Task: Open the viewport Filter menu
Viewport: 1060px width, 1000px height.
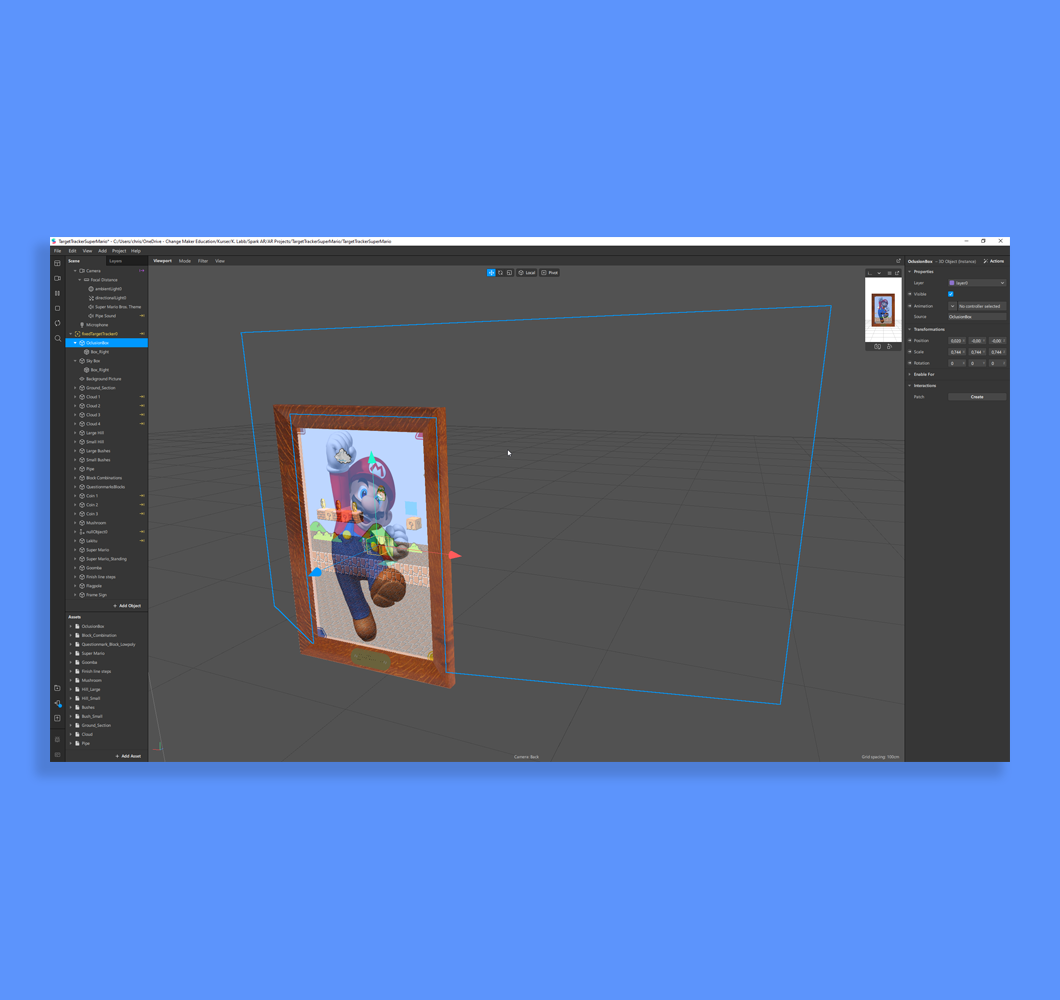Action: tap(203, 261)
